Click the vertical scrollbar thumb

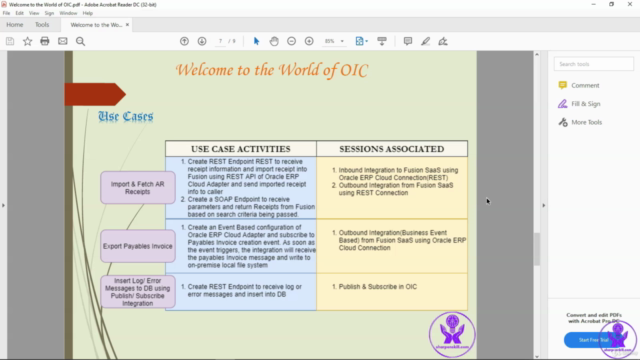(x=537, y=249)
